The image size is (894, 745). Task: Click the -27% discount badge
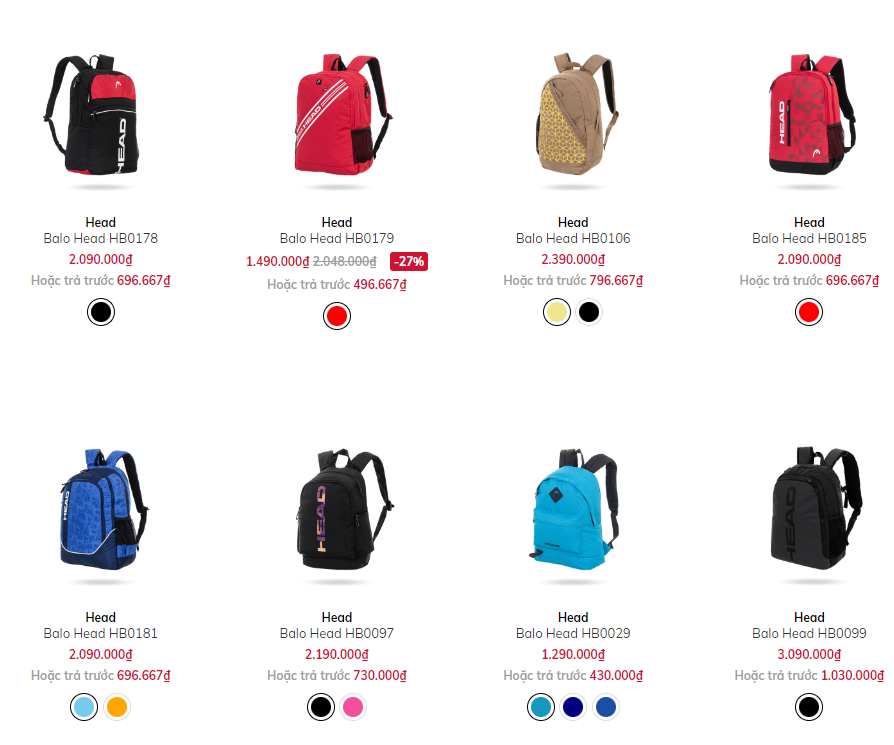pyautogui.click(x=409, y=262)
